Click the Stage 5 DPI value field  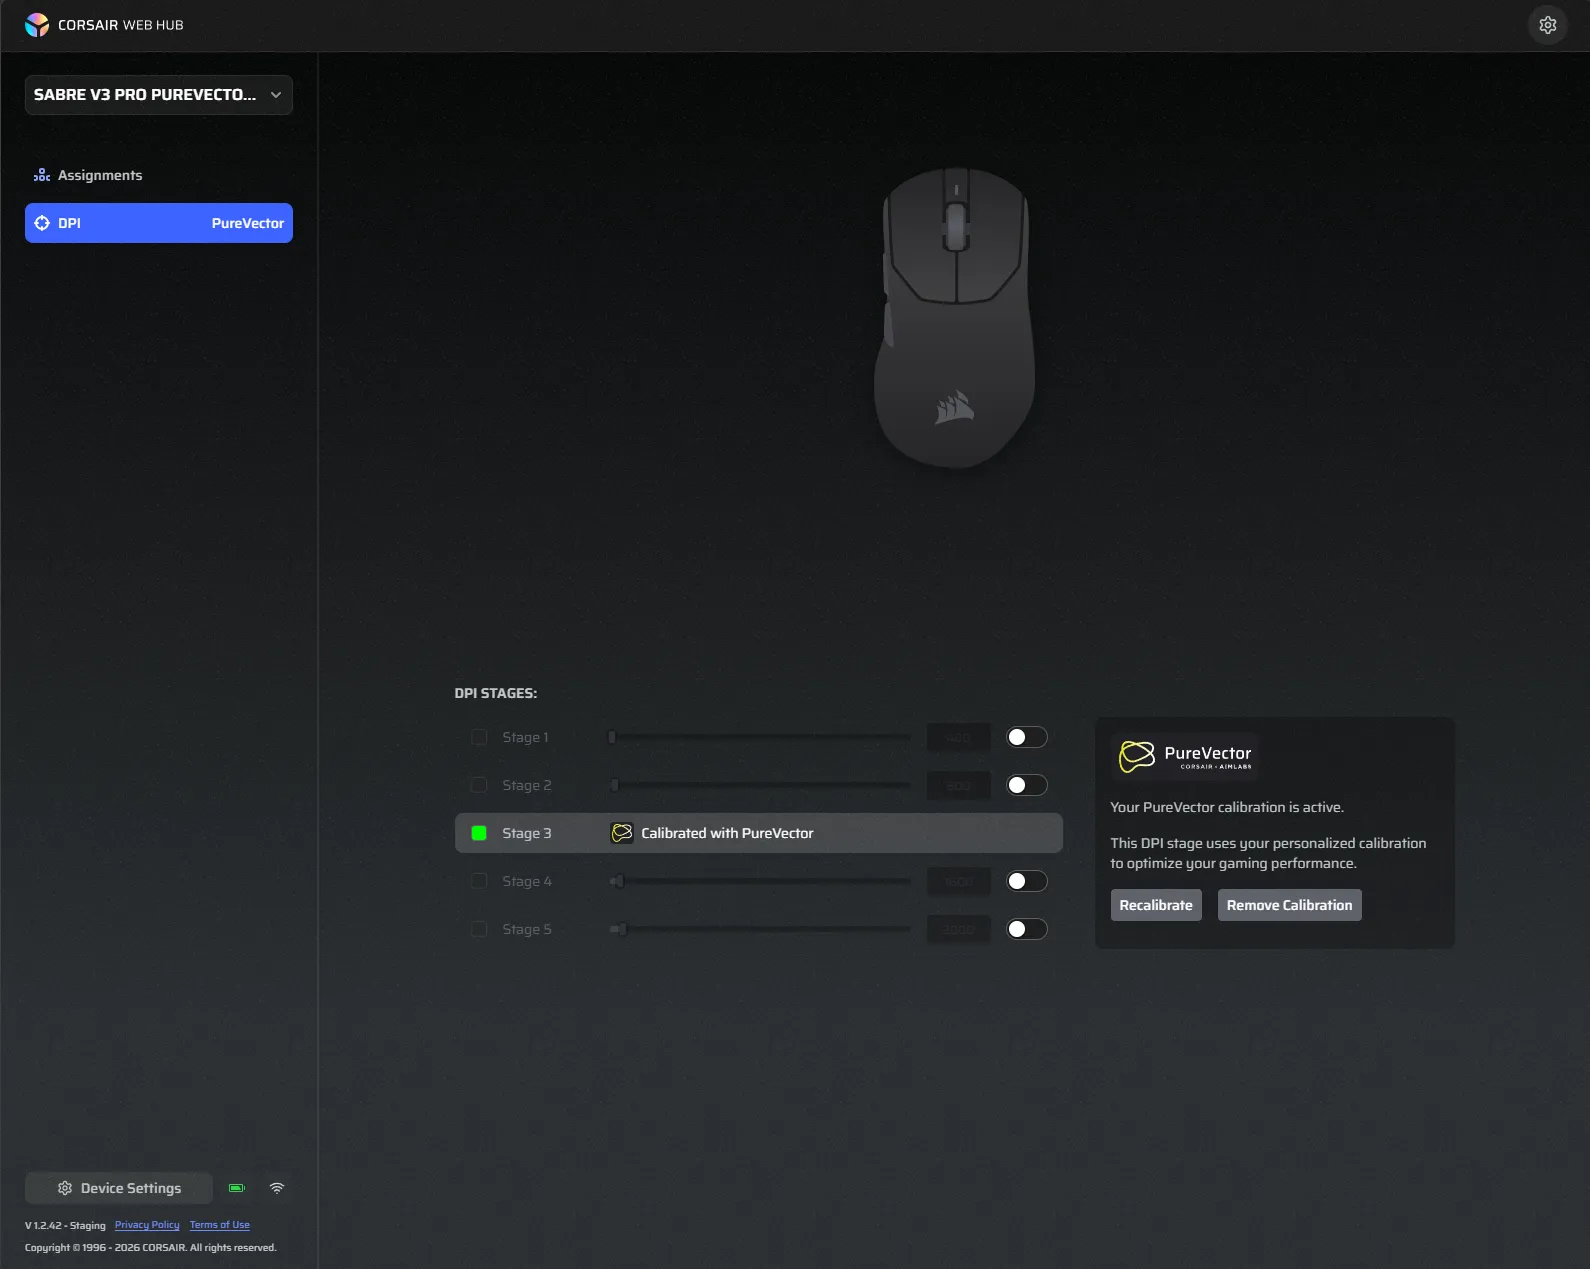click(958, 929)
